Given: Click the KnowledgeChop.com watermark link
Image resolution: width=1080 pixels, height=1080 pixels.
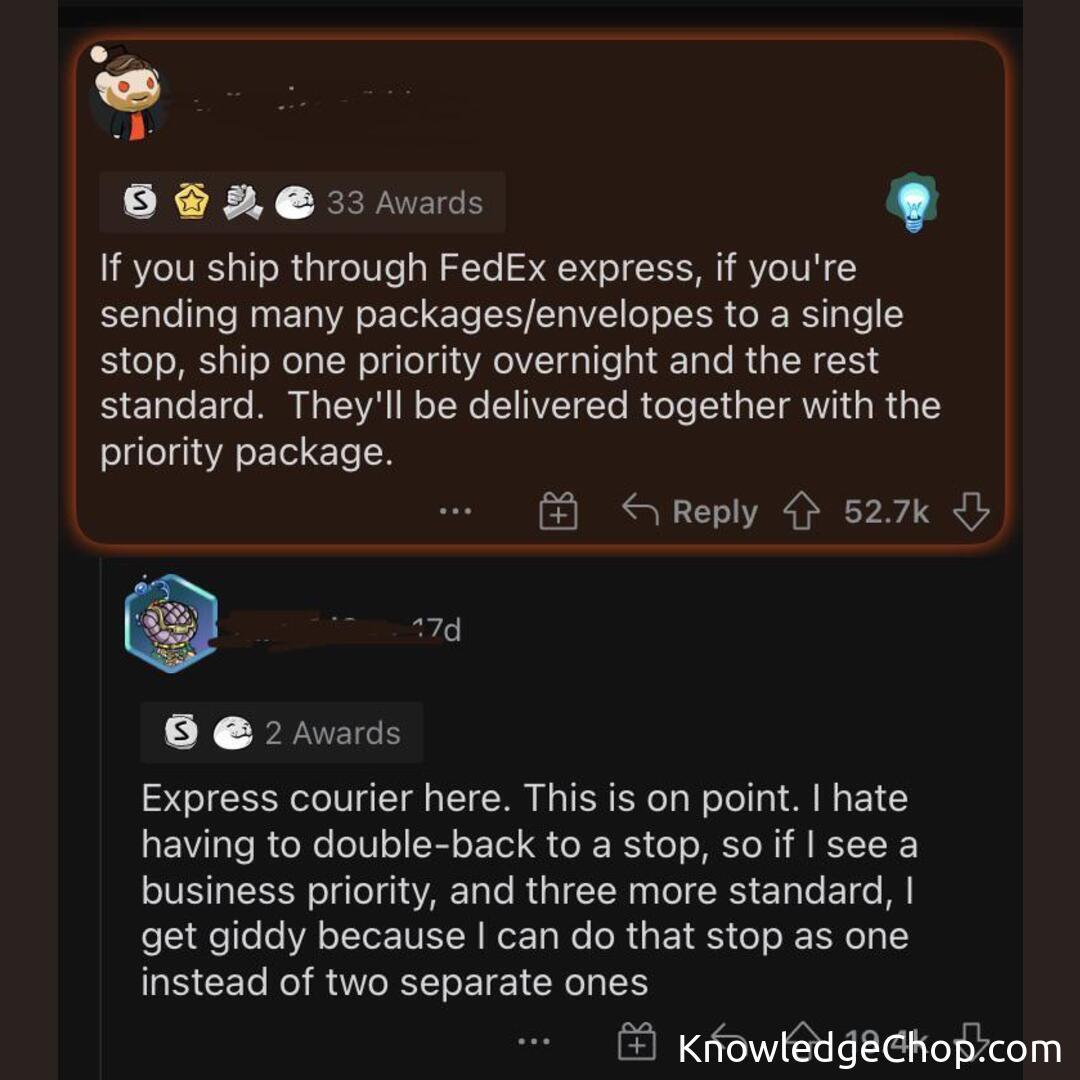Looking at the screenshot, I should [869, 1049].
